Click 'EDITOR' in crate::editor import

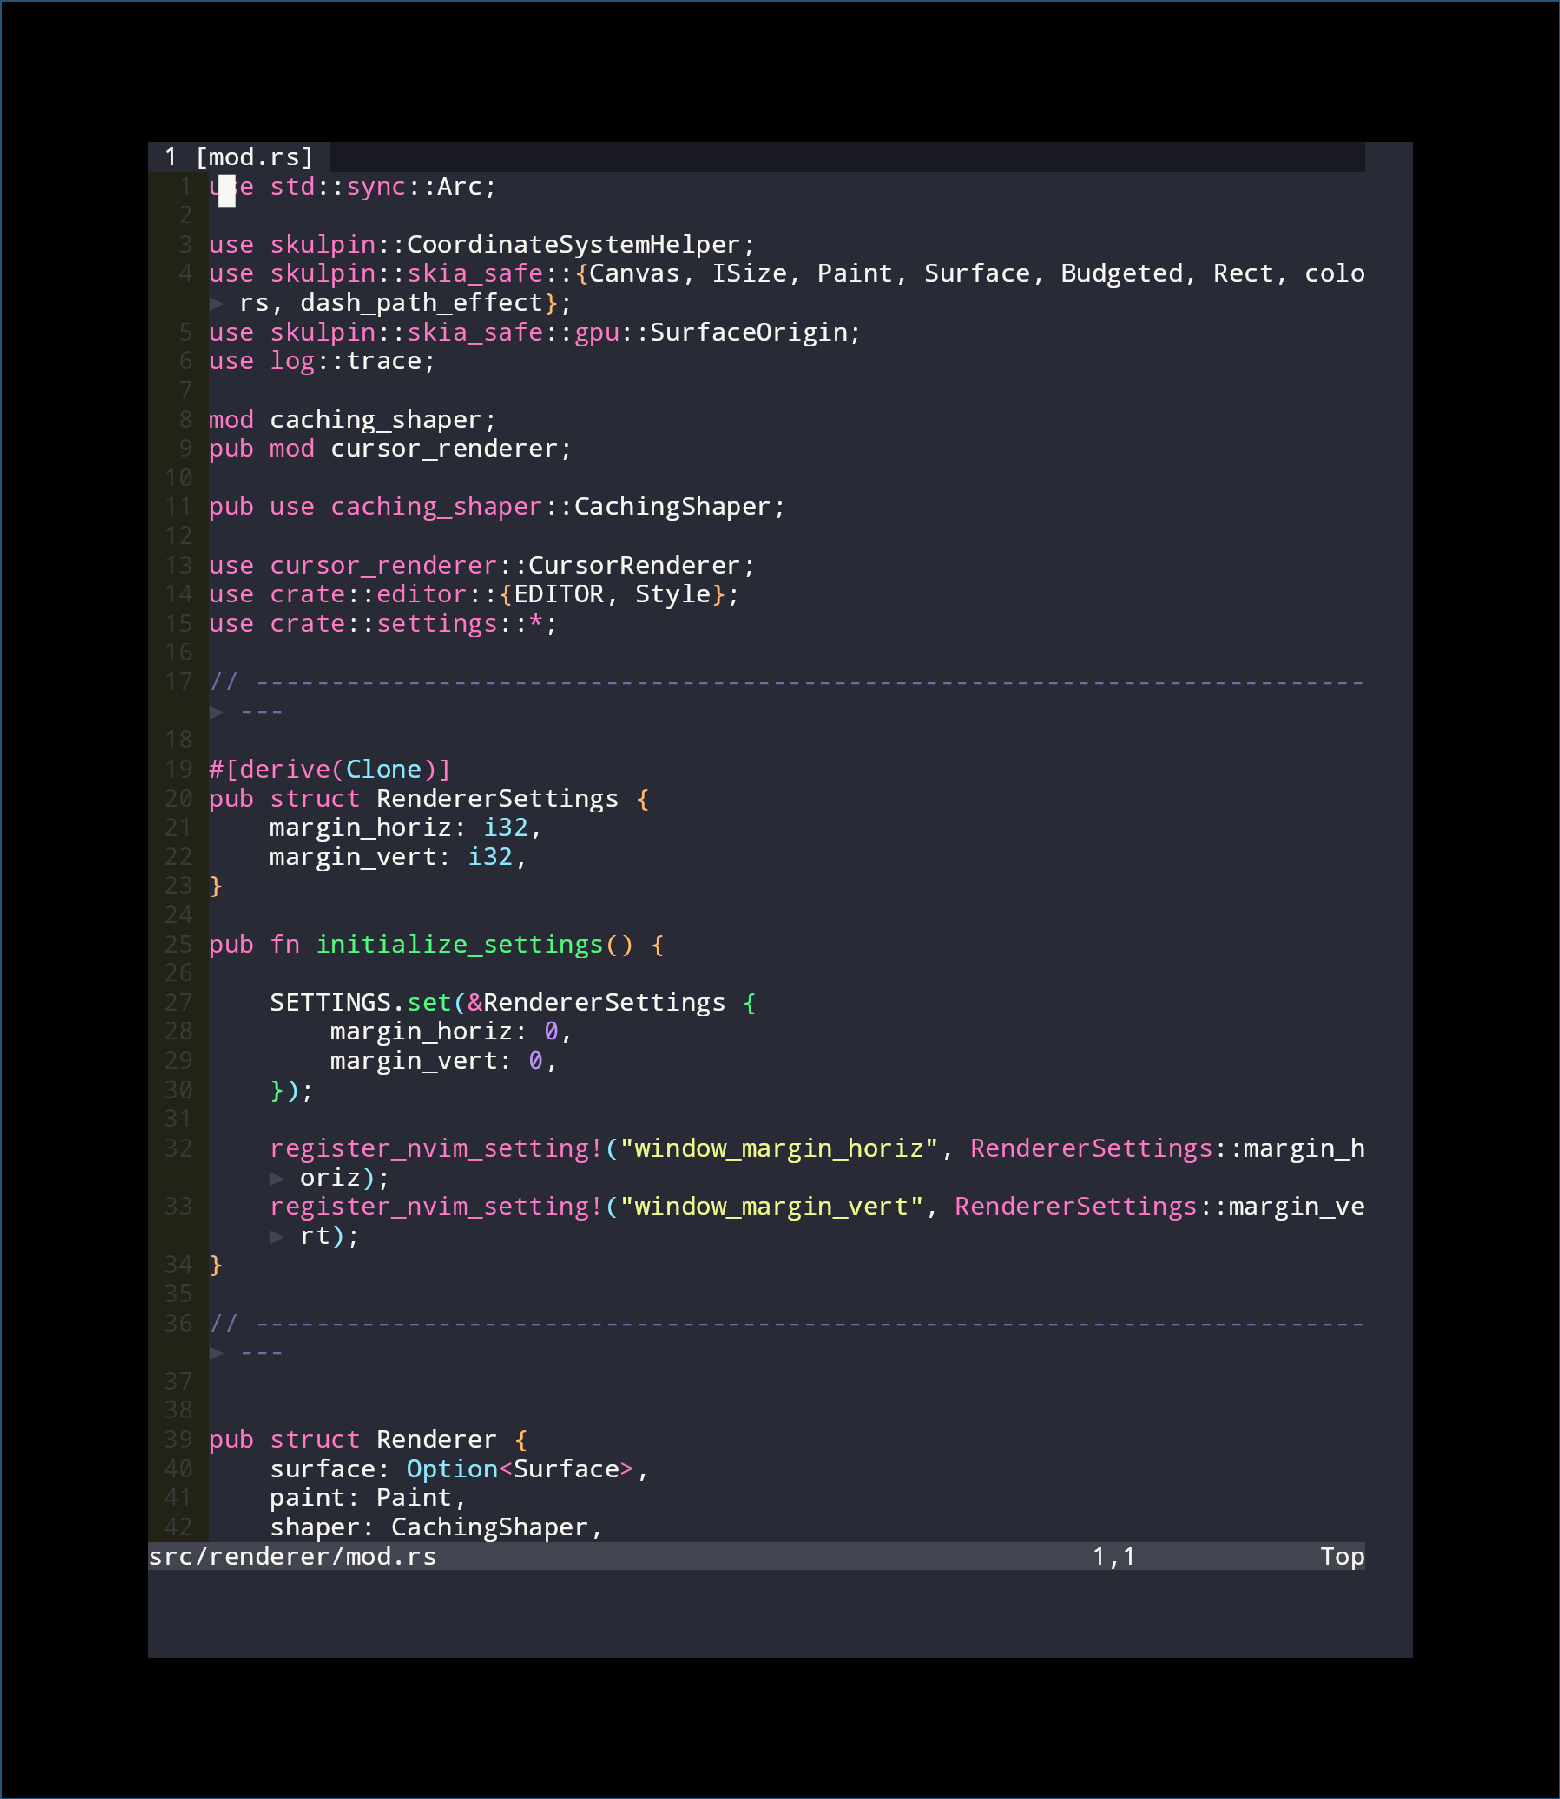click(x=558, y=595)
